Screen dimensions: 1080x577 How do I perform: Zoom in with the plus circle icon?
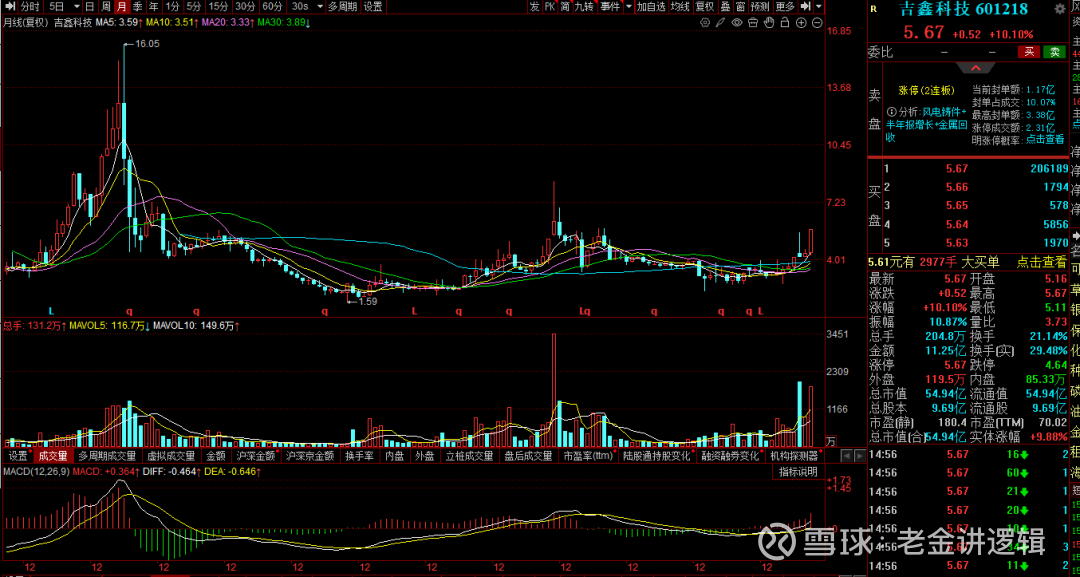802,23
